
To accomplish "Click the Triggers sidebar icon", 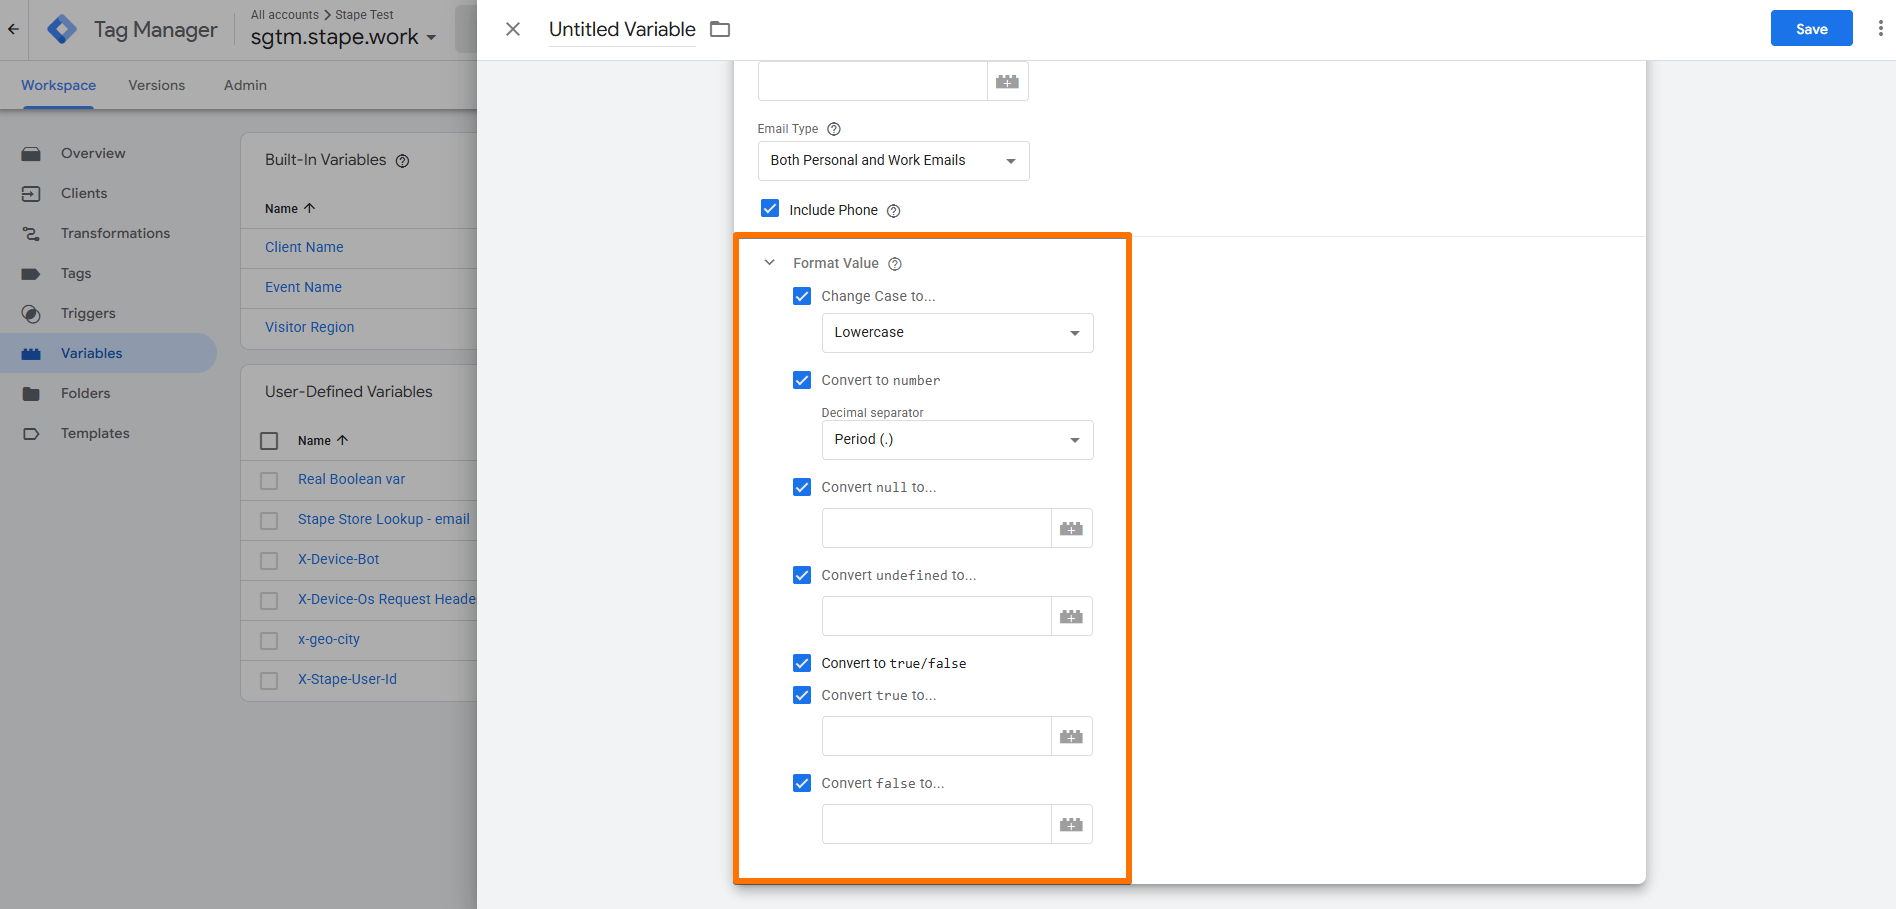I will (31, 314).
